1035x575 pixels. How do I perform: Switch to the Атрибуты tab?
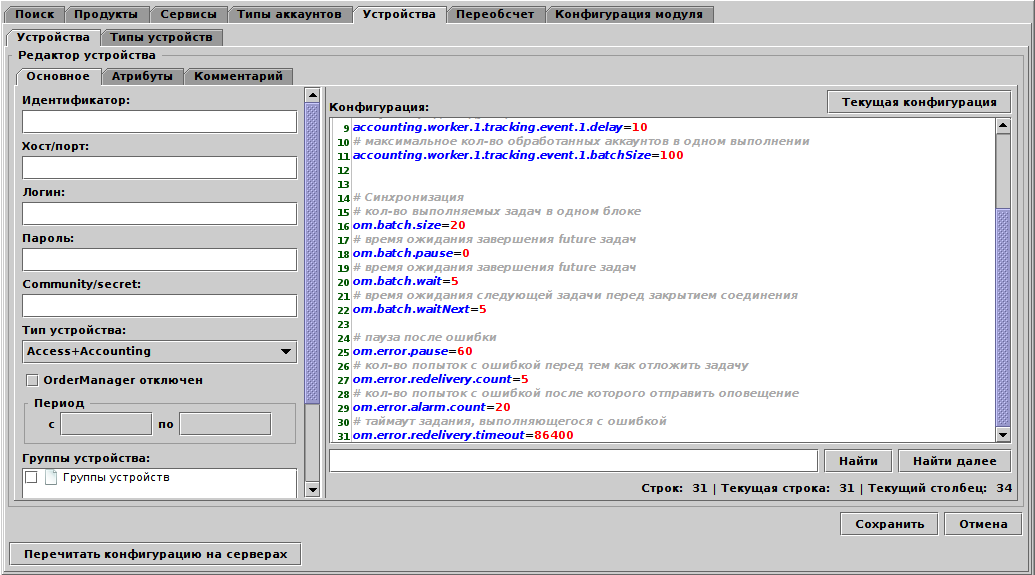coord(142,76)
